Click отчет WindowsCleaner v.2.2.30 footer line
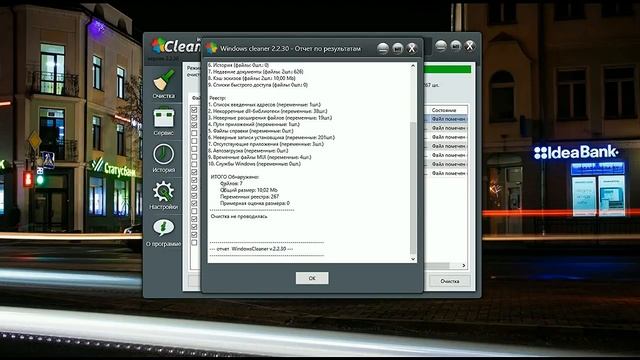Screen dimensions: 640x360 click(x=251, y=249)
